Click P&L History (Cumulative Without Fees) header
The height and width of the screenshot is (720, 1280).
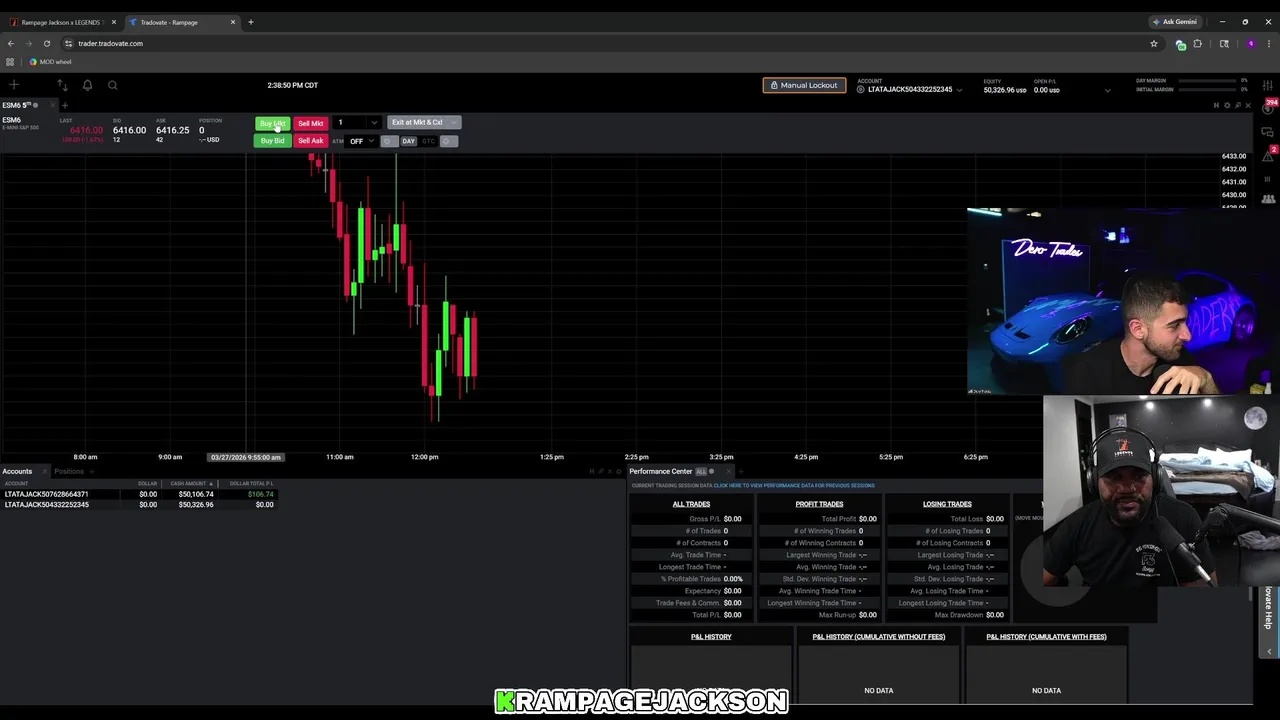(x=878, y=637)
